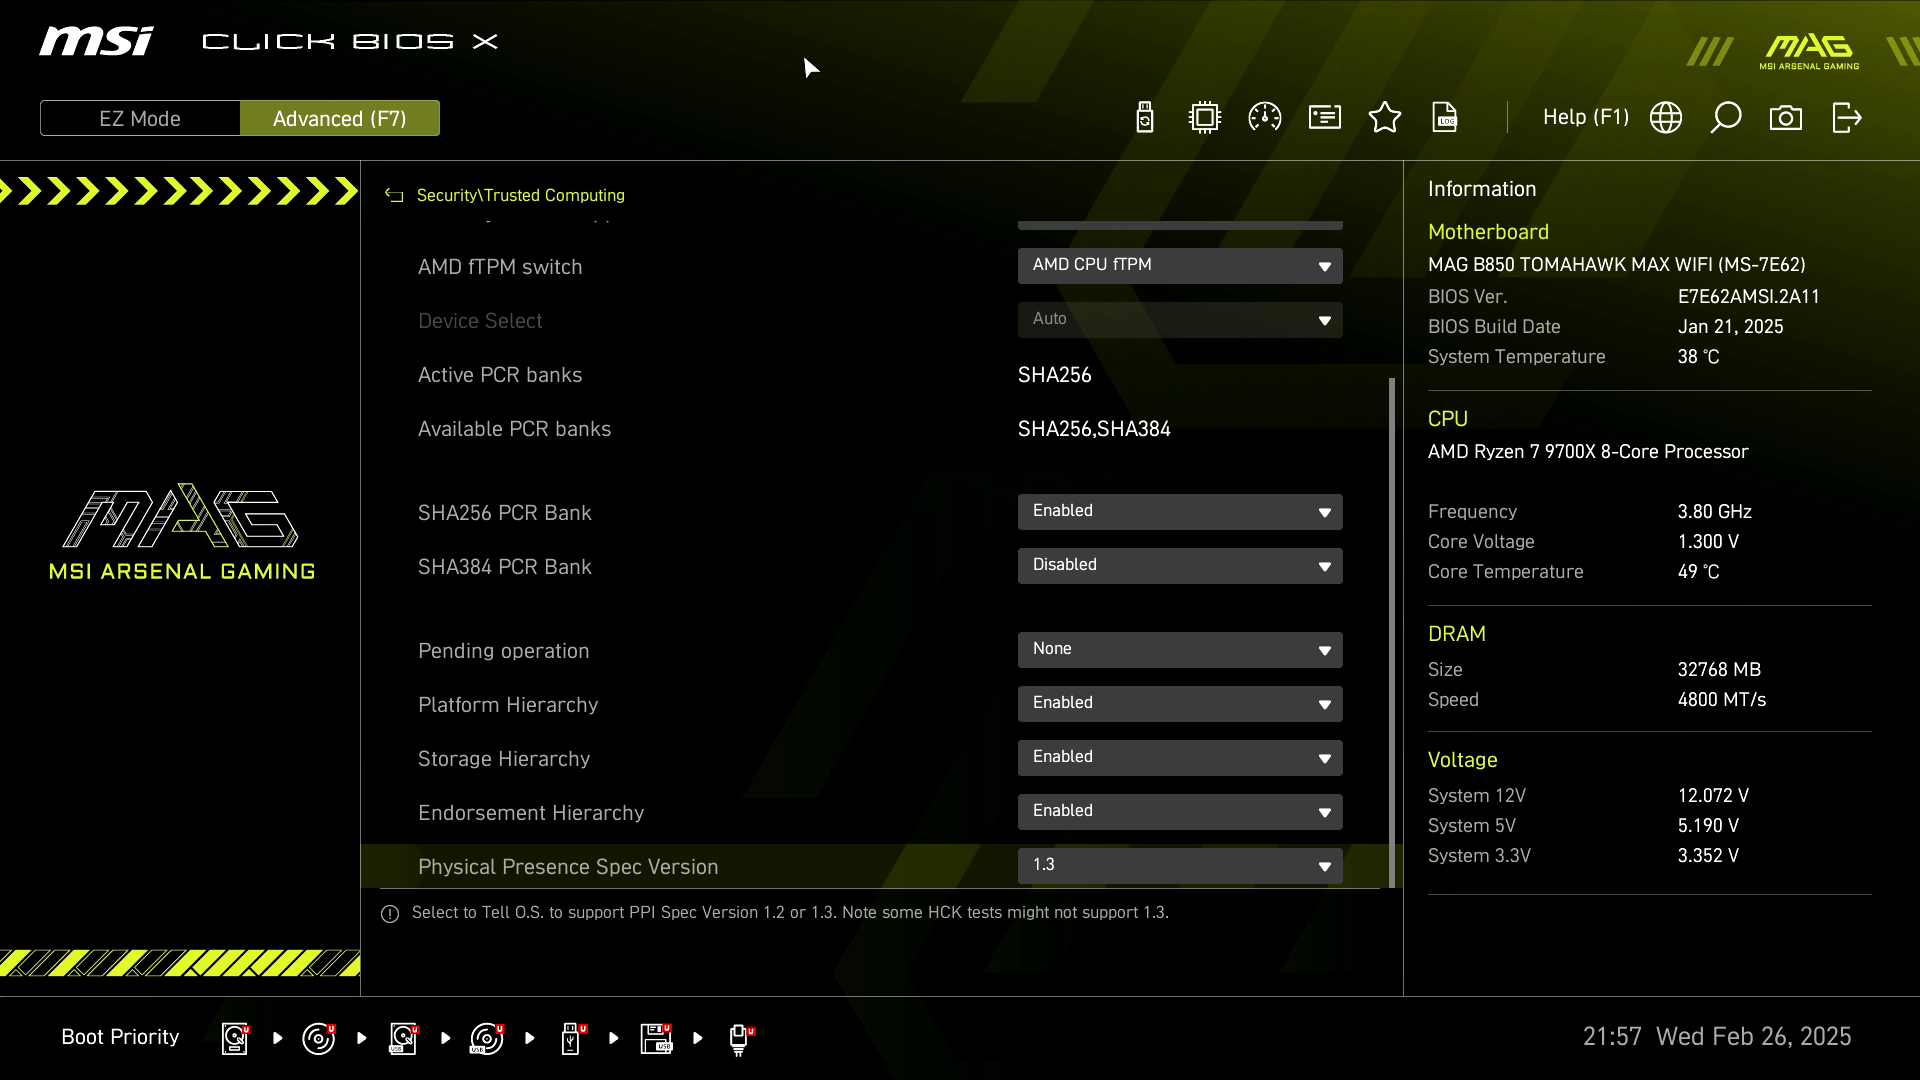Image resolution: width=1920 pixels, height=1080 pixels.
Task: Select Device Select Auto dropdown
Action: click(1179, 318)
